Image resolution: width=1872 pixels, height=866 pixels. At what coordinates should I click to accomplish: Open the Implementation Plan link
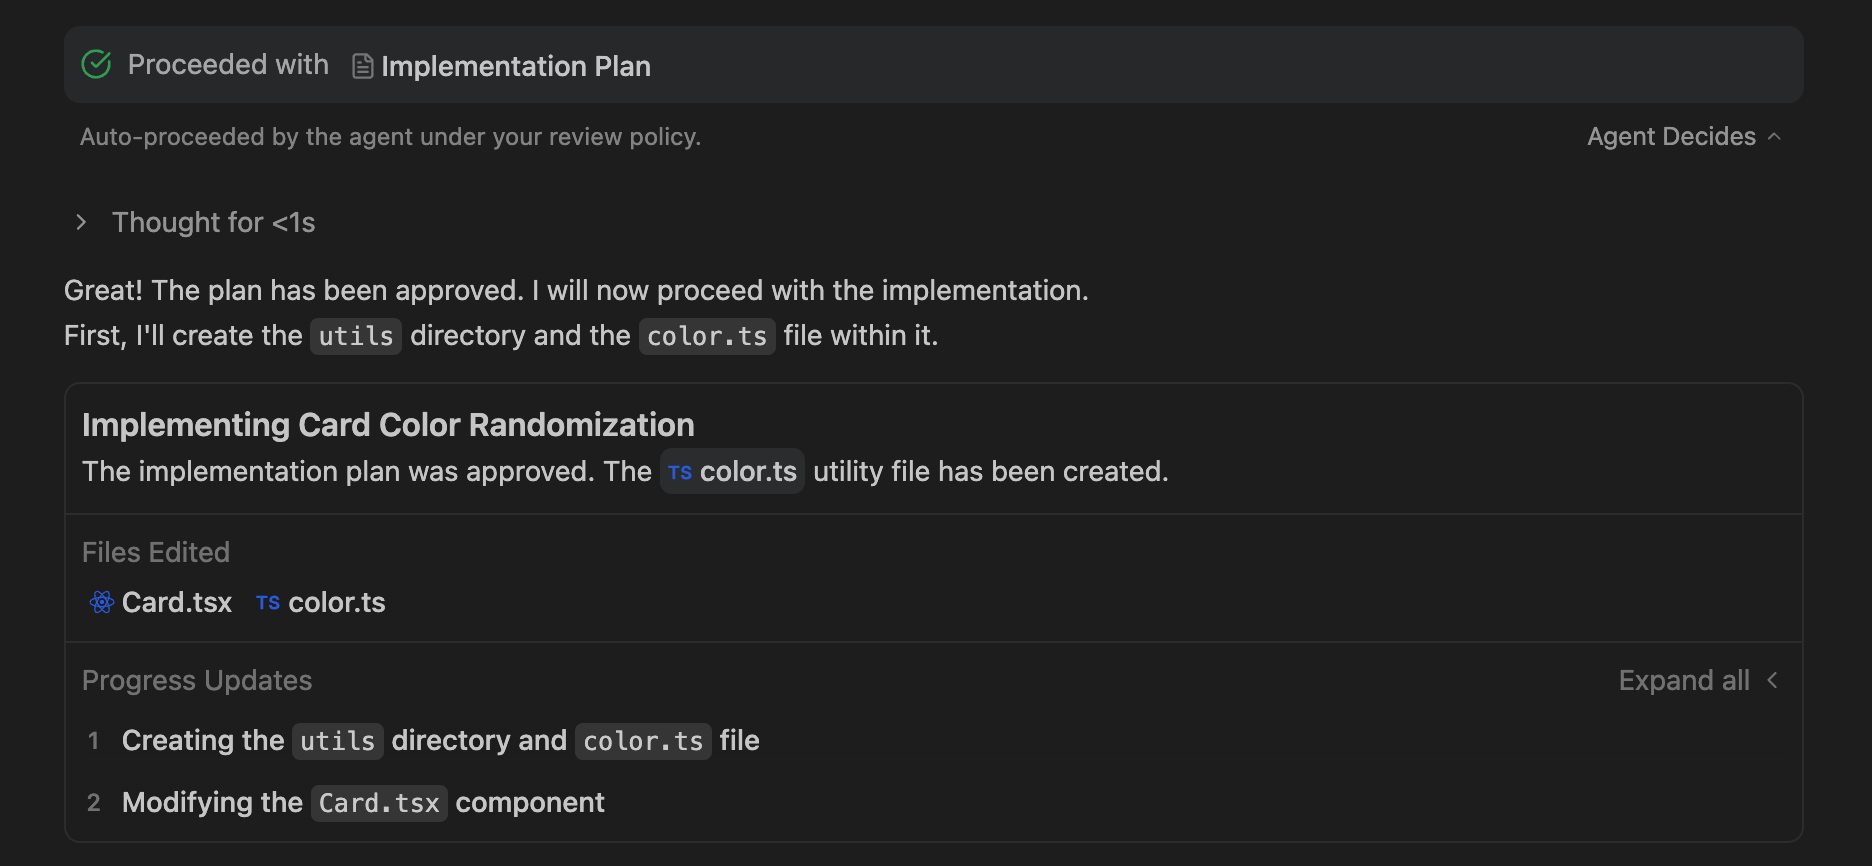[x=515, y=66]
